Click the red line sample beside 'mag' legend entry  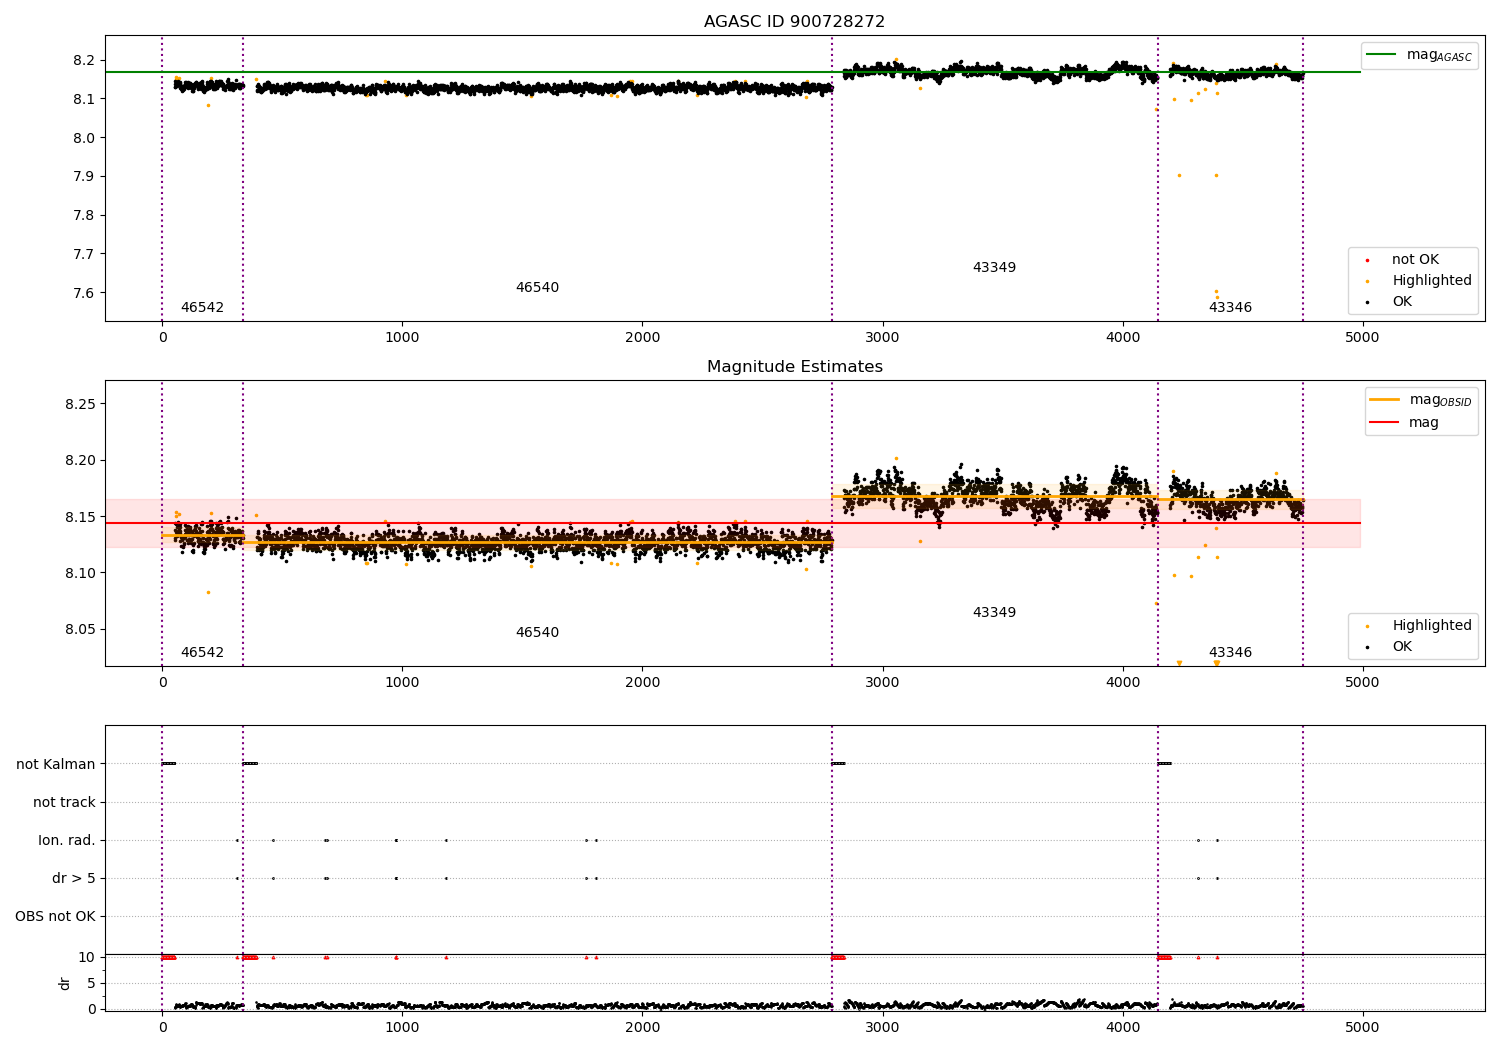[x=1385, y=423]
